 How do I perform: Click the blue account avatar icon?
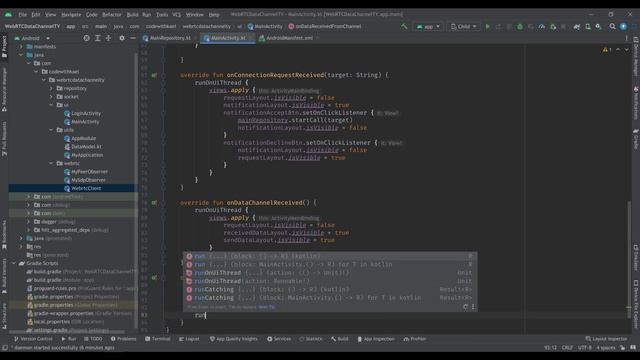[623, 27]
